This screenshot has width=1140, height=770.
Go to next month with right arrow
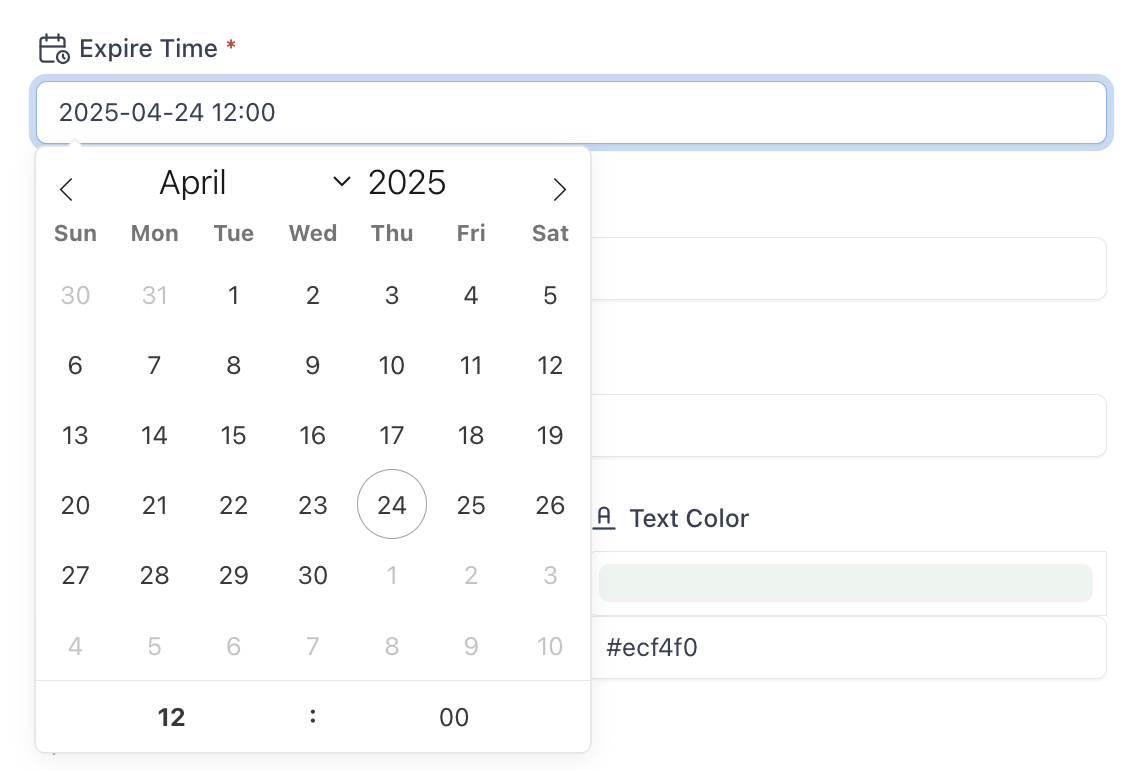tap(559, 189)
